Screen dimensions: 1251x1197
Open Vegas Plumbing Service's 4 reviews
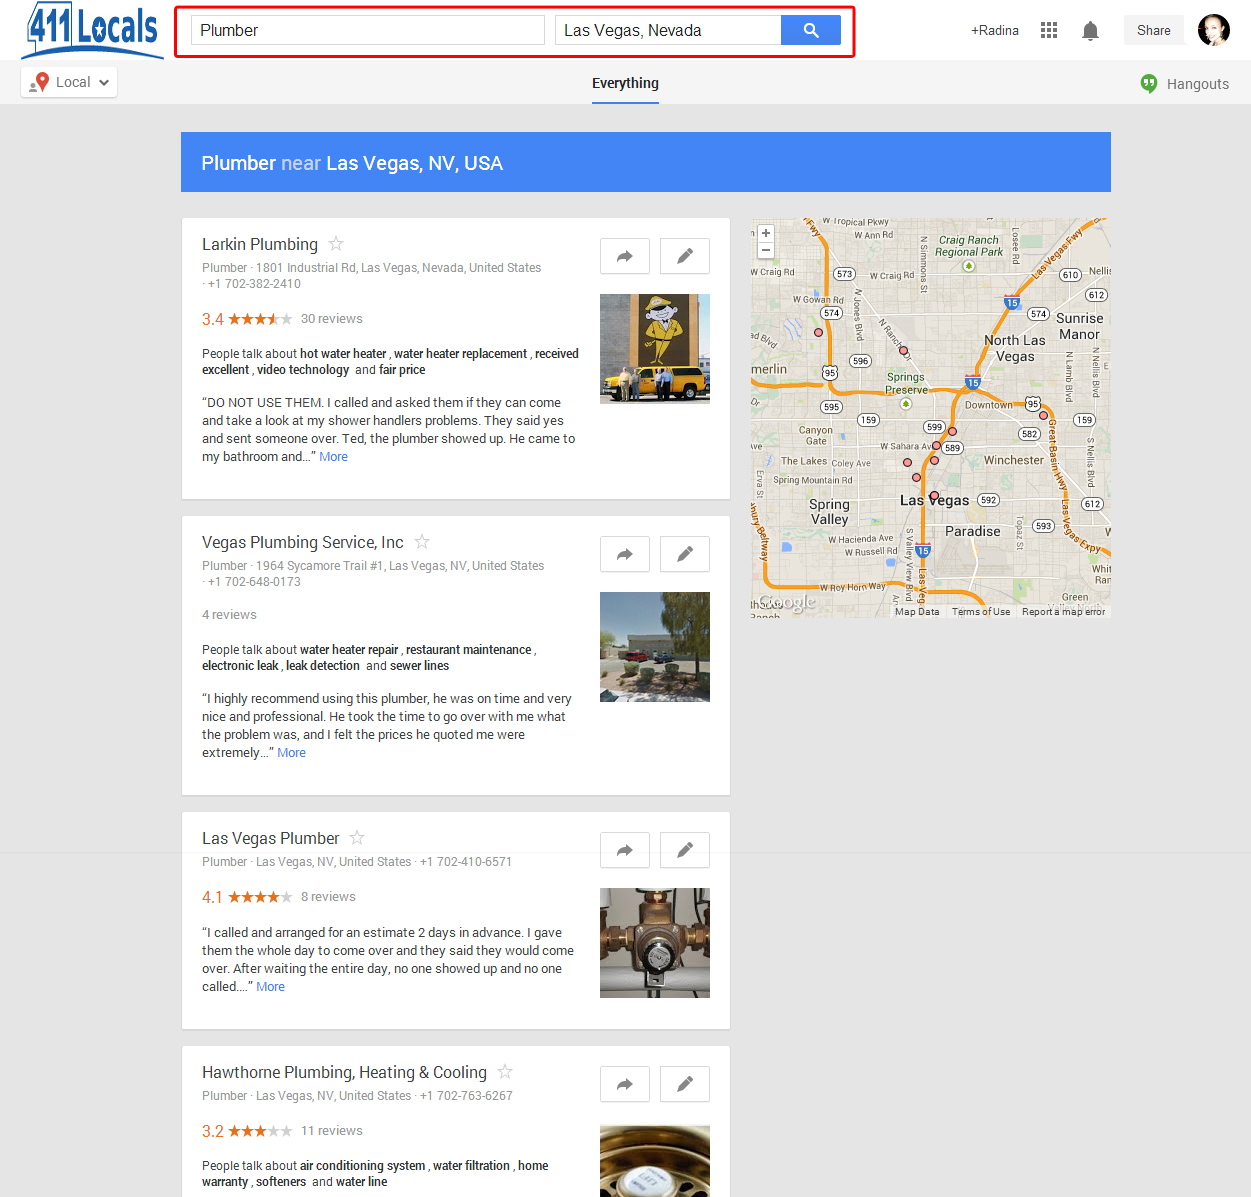[229, 615]
